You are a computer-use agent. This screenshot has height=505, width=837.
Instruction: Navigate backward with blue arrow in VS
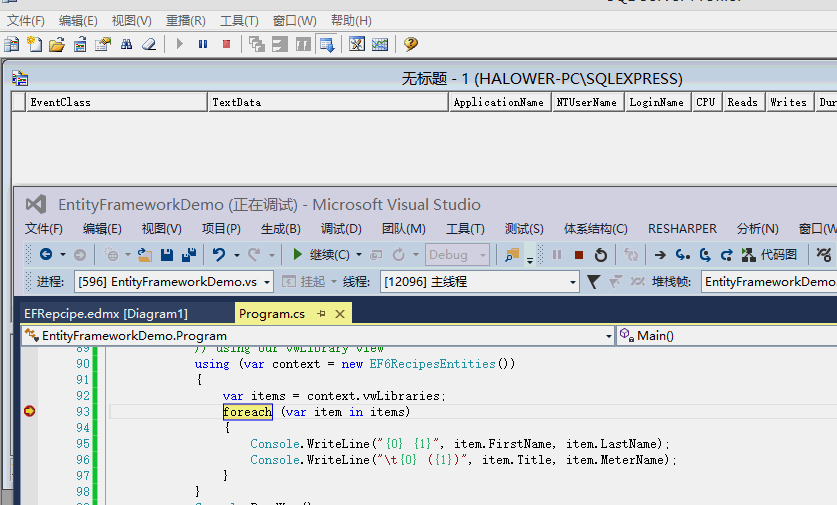coord(46,255)
